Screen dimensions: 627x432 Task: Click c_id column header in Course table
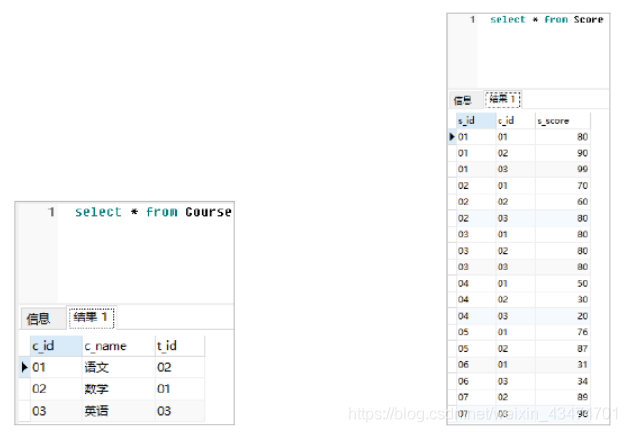coord(56,346)
